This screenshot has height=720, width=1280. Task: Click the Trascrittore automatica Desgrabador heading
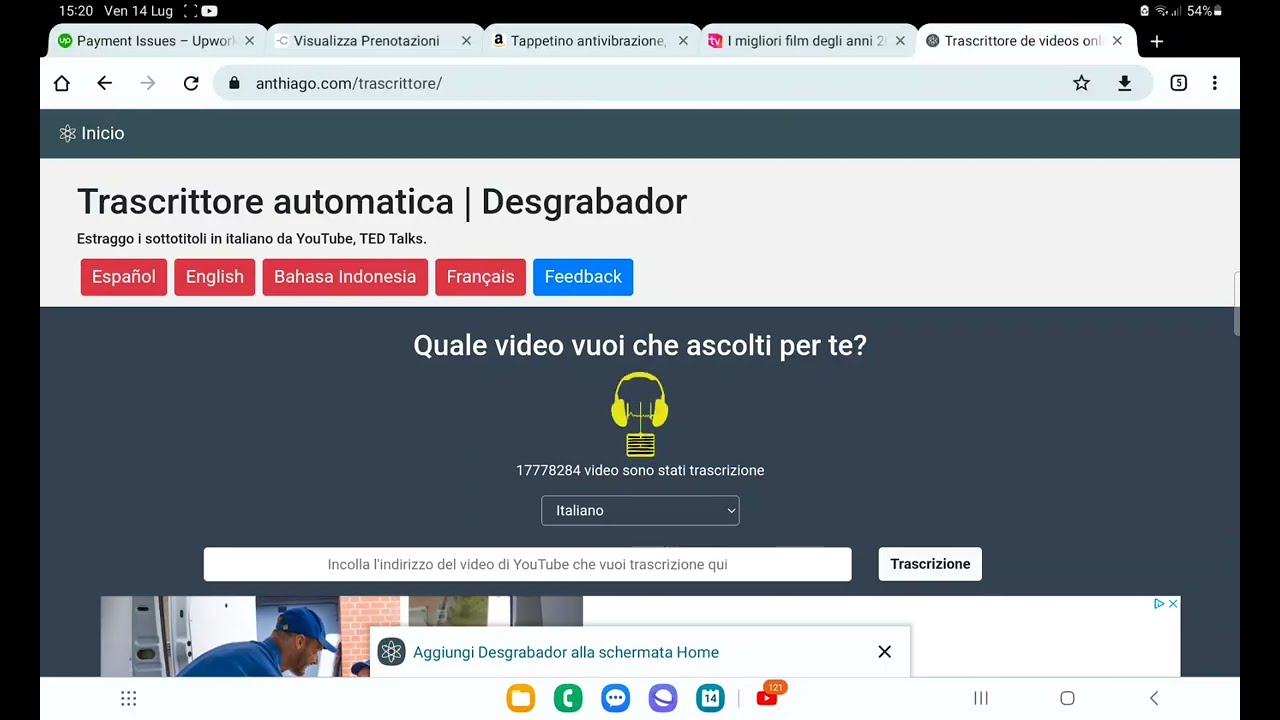pos(382,202)
